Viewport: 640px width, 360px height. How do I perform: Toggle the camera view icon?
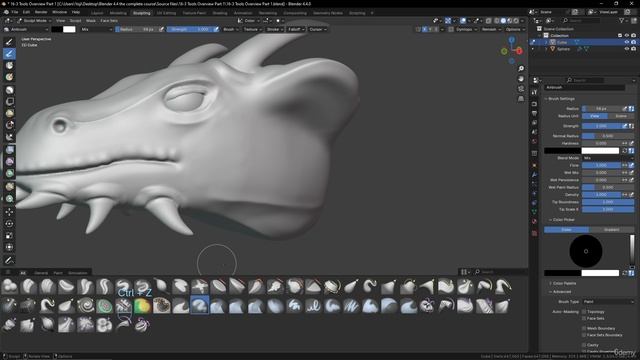click(x=521, y=89)
